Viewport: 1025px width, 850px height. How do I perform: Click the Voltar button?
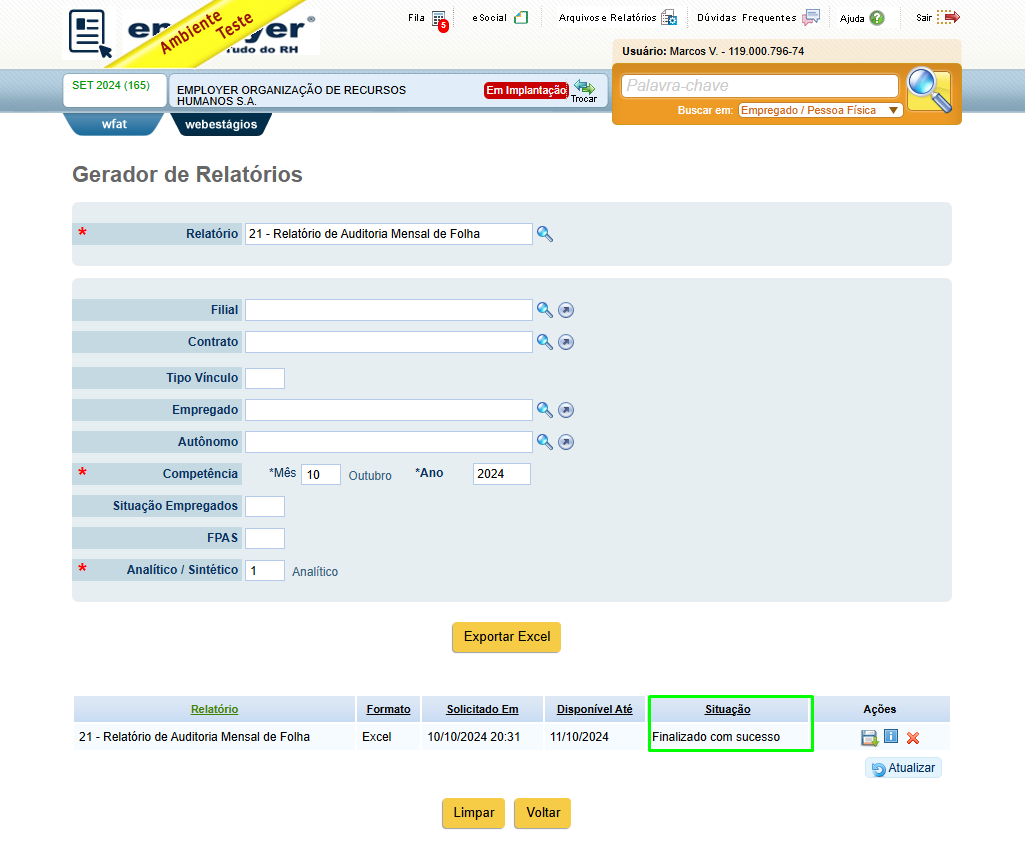[x=543, y=813]
